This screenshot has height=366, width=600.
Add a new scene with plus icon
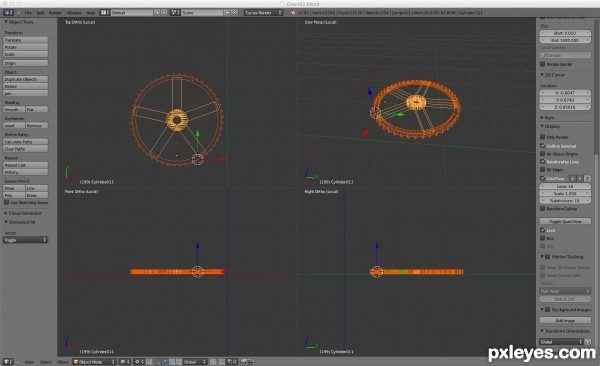point(227,13)
